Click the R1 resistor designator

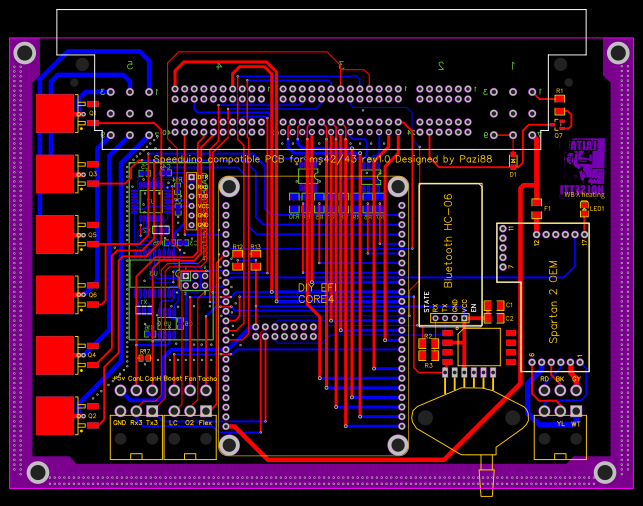click(559, 91)
